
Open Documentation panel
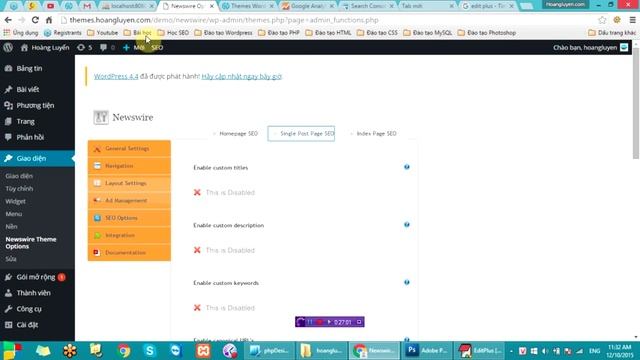(x=129, y=253)
